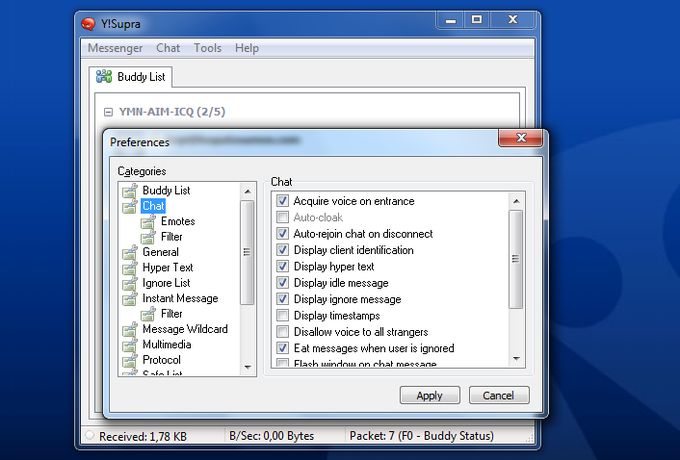The height and width of the screenshot is (460, 680).
Task: Select General category
Action: tap(160, 252)
